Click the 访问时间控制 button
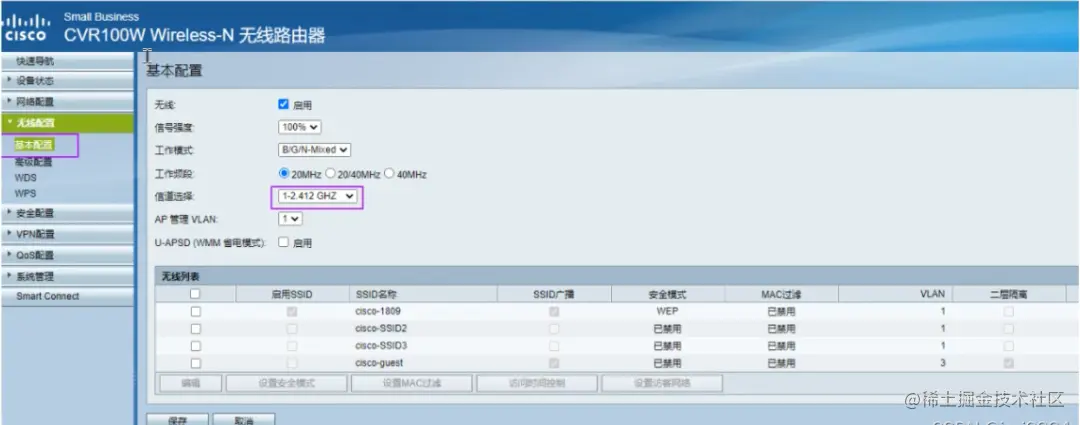This screenshot has height=425, width=1080. tap(537, 384)
